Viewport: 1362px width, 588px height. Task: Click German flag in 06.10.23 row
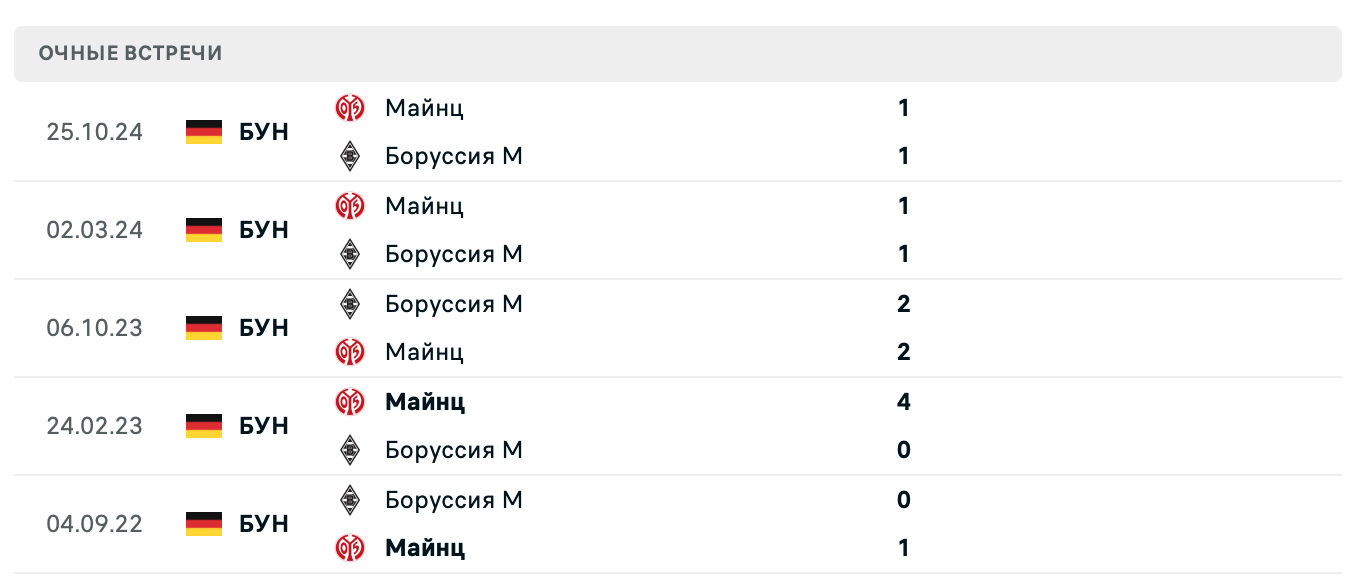point(204,328)
